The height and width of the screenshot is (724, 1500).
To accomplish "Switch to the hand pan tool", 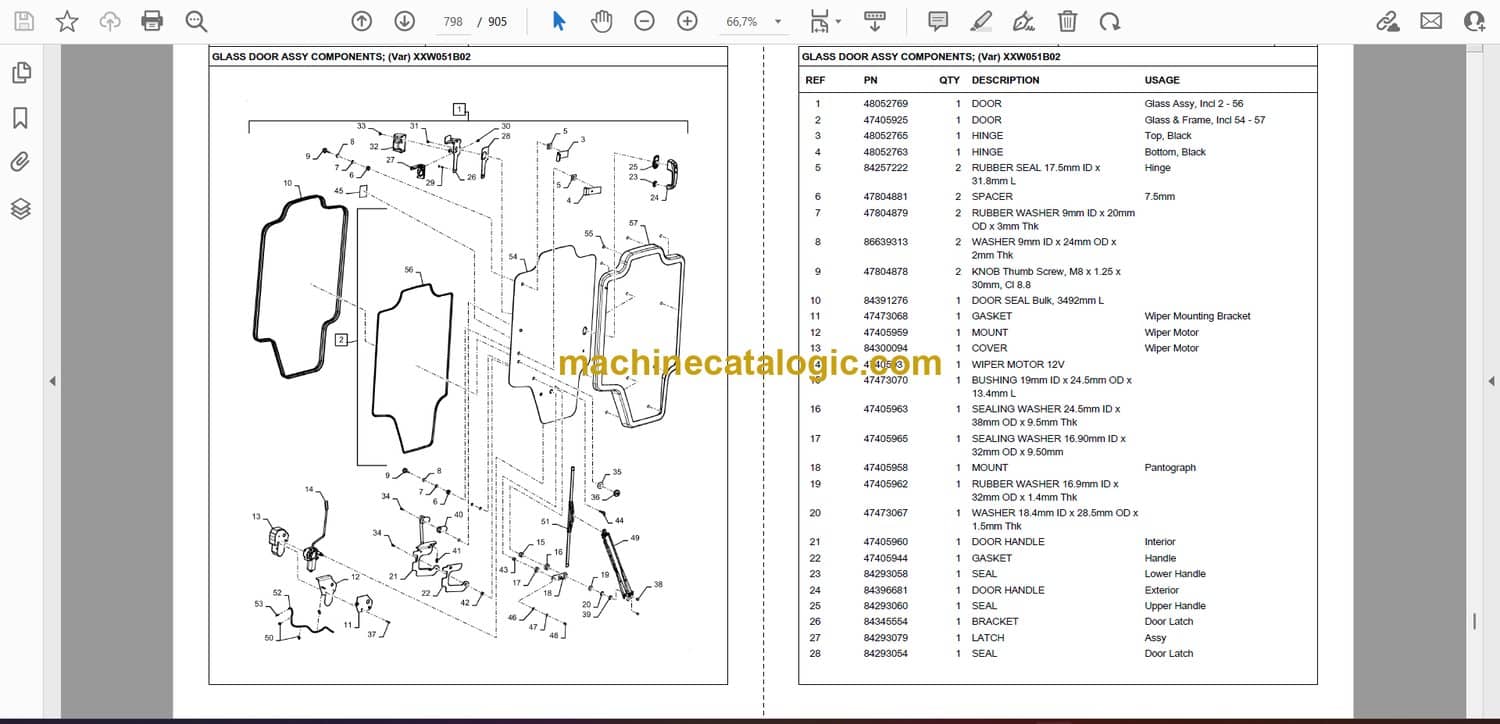I will 601,21.
